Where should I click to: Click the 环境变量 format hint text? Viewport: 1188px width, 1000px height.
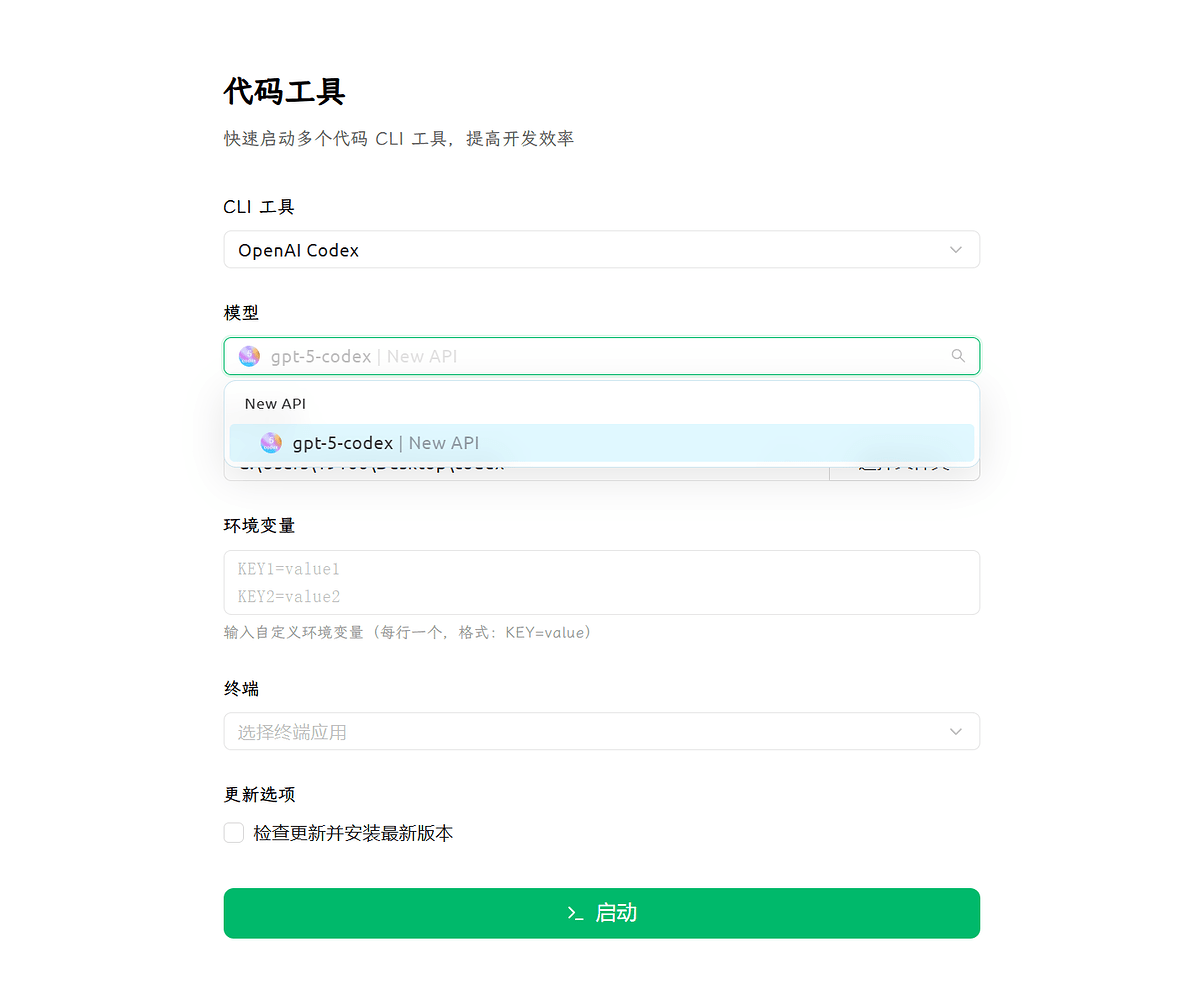(x=408, y=633)
